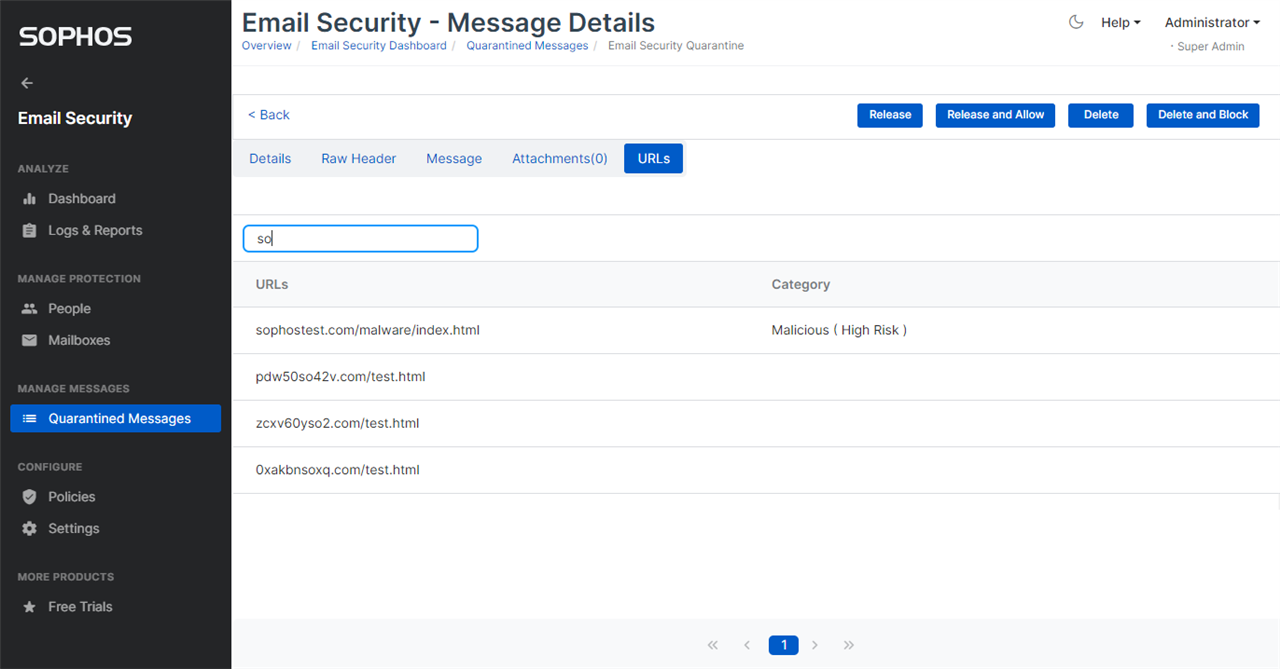Open the Attachments(0) tab
The height and width of the screenshot is (669, 1280).
560,159
